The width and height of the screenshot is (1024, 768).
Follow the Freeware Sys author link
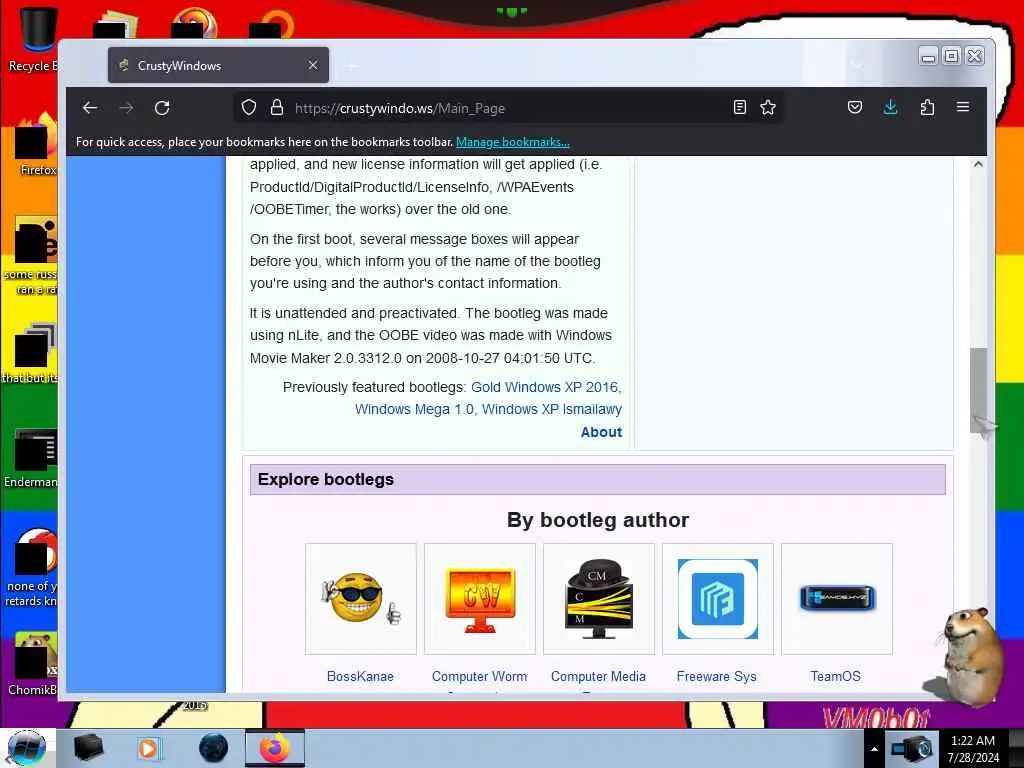point(716,677)
